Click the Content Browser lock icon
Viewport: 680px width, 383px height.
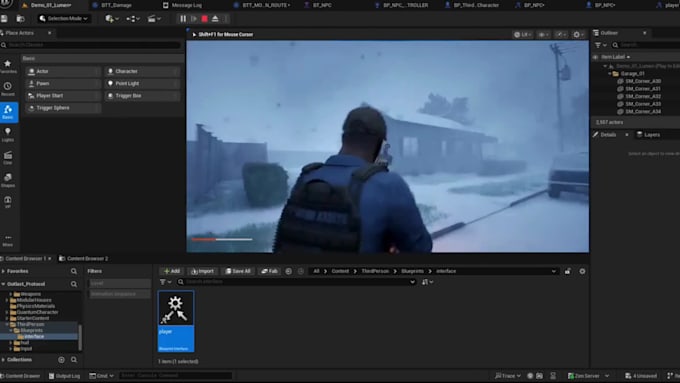point(568,271)
